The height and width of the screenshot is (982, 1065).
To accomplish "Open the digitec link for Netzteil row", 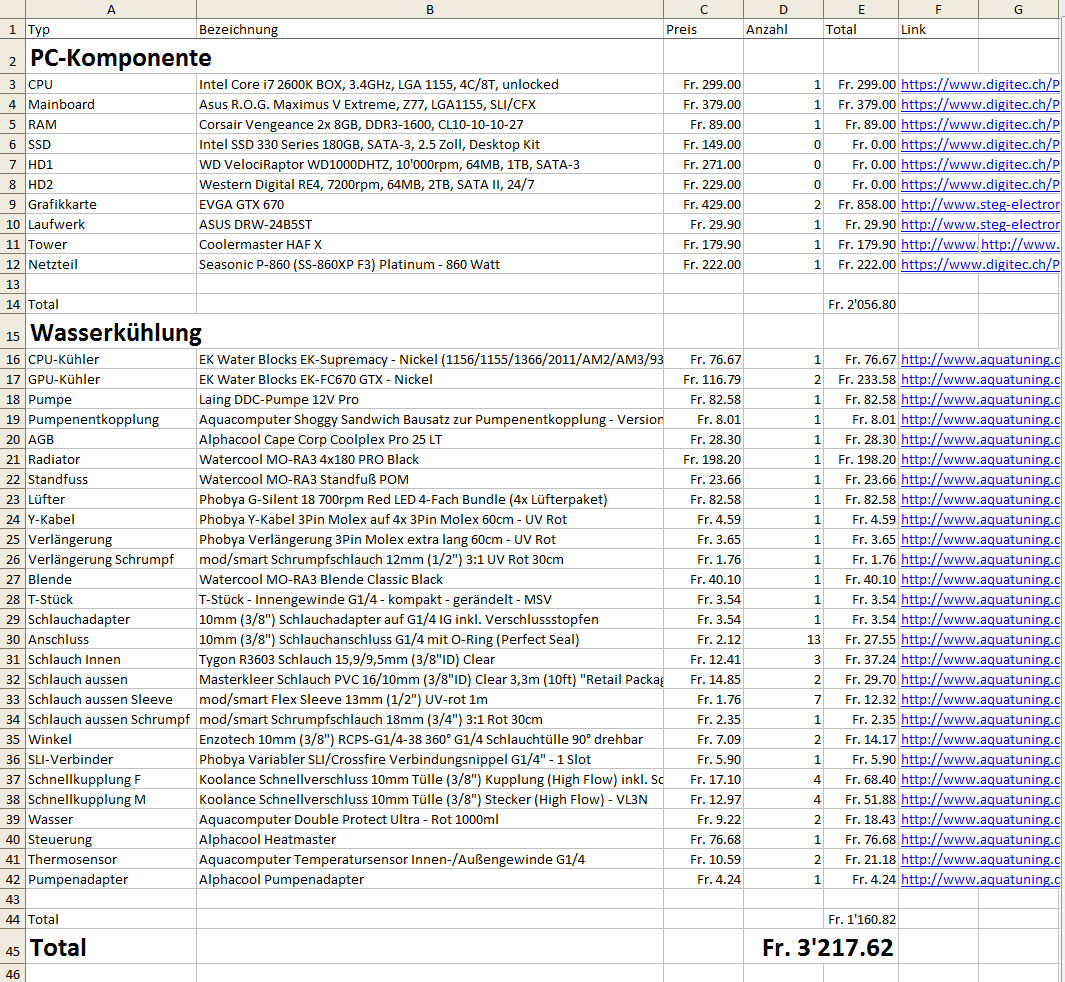I will [979, 265].
